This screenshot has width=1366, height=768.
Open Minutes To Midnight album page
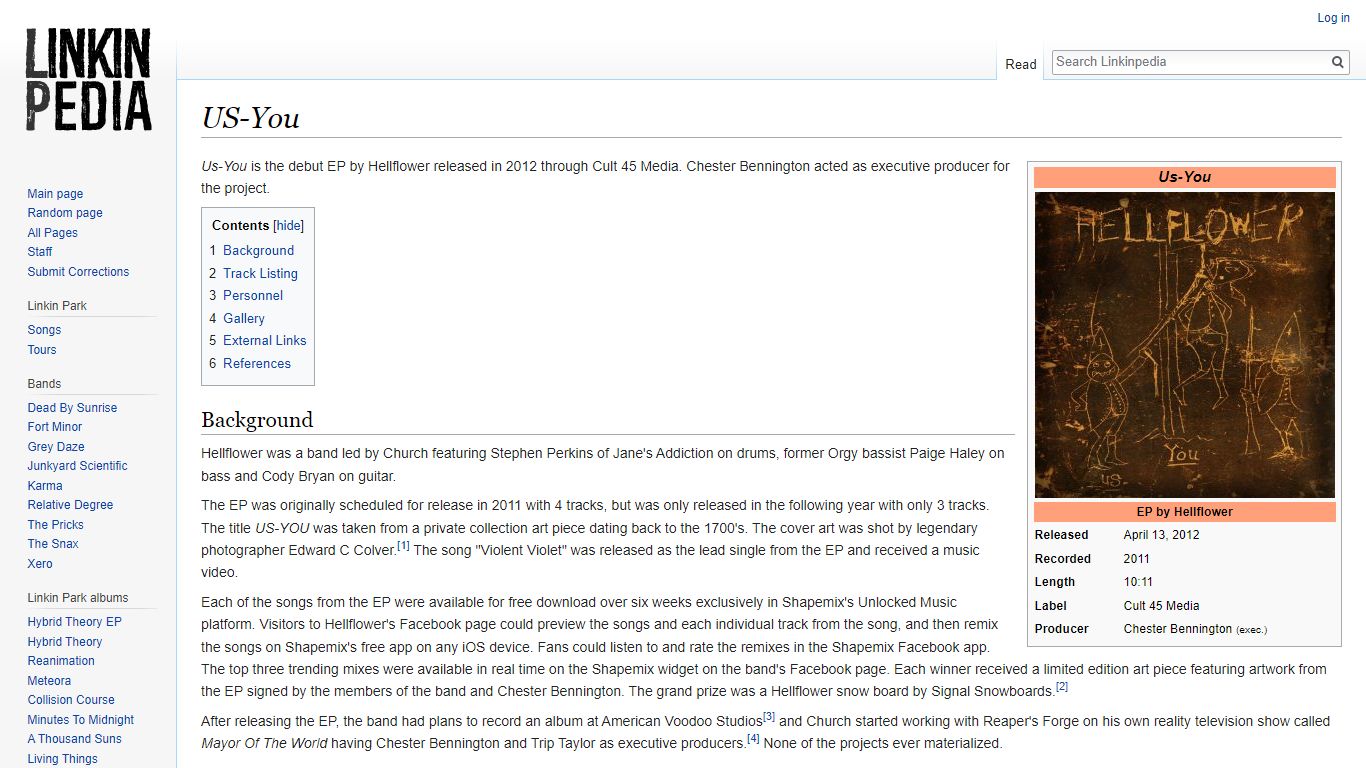(81, 720)
